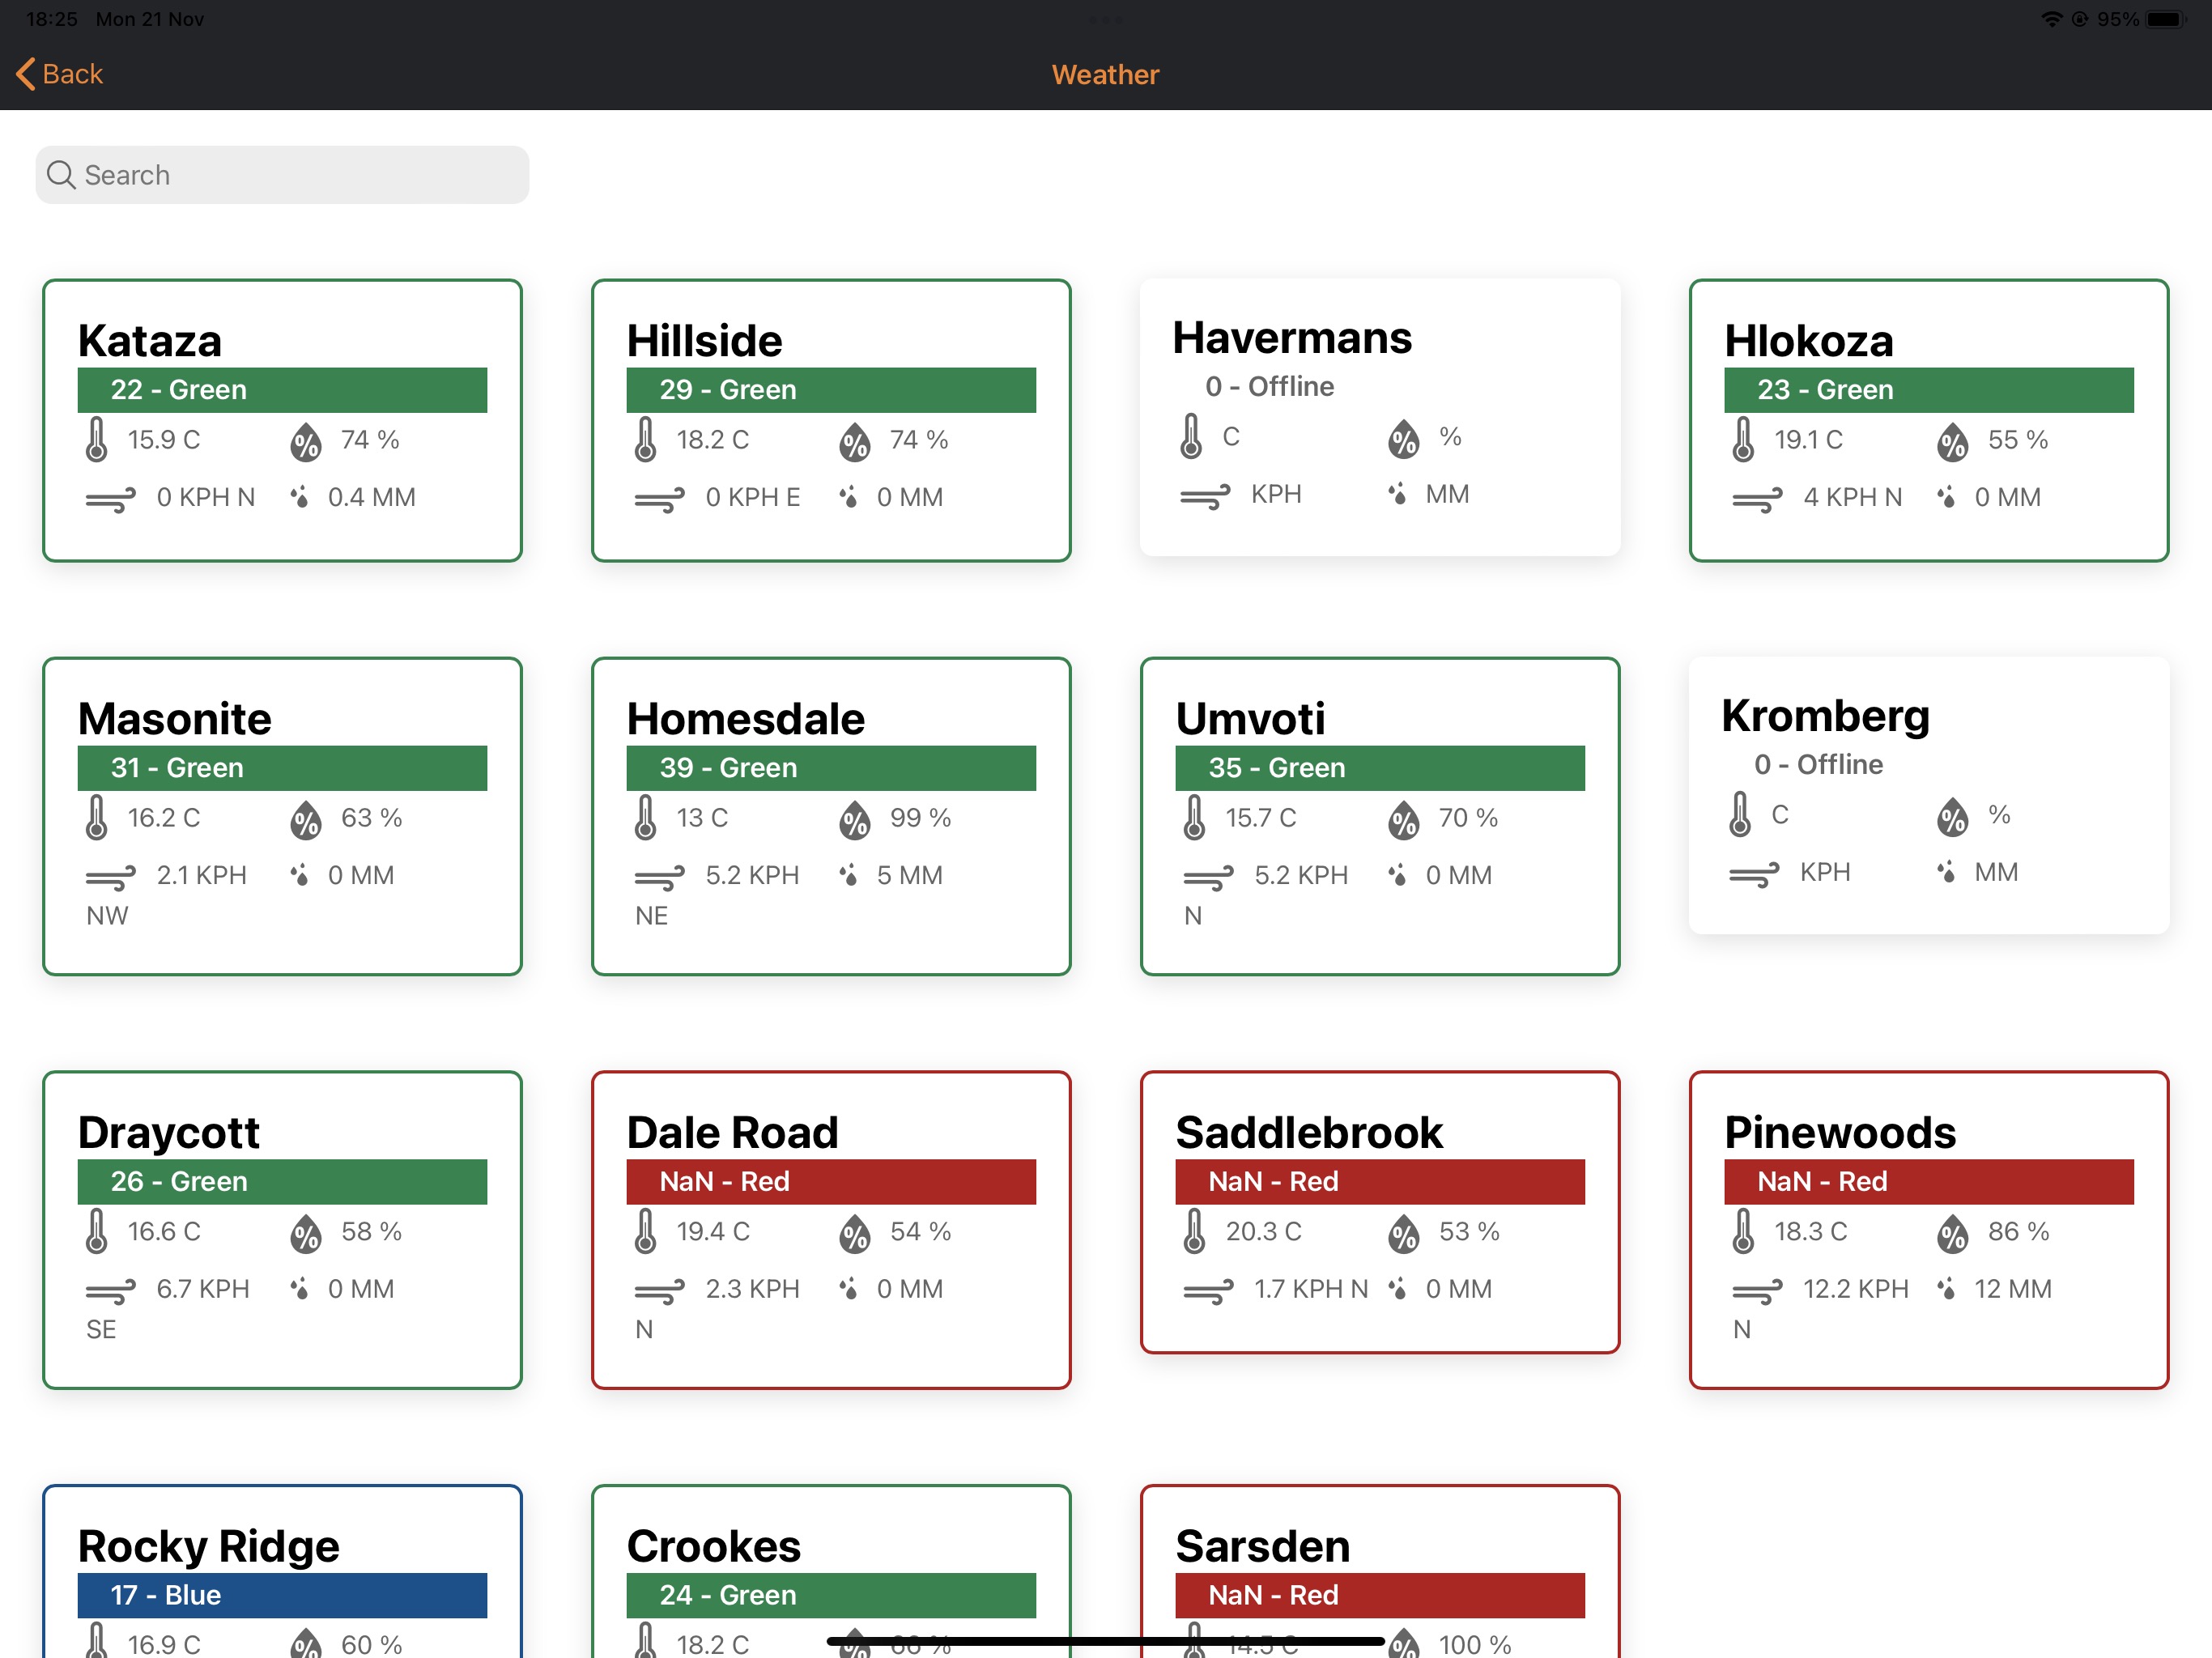Open the Sarsden station card title
2212x1658 pixels.
pos(1262,1546)
